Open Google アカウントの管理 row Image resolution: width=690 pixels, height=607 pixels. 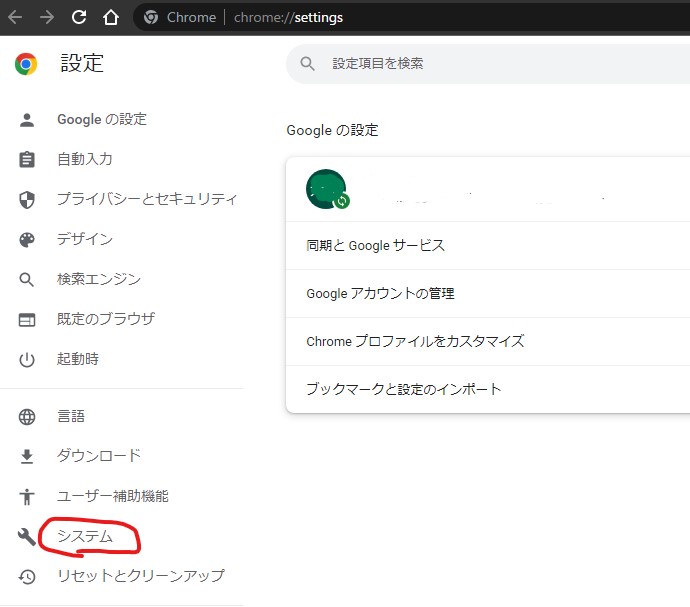[x=488, y=294]
